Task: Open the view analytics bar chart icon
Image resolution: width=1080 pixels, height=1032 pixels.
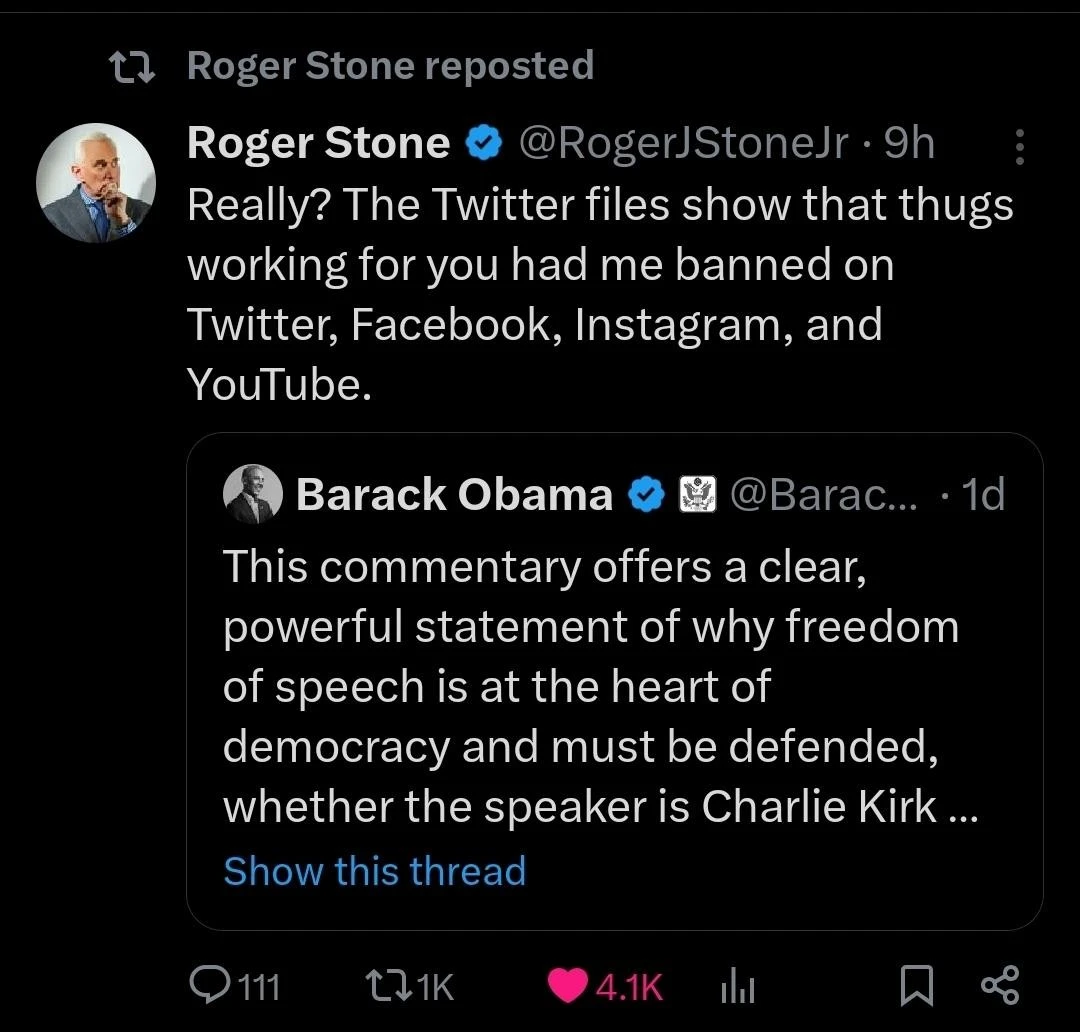Action: click(736, 987)
